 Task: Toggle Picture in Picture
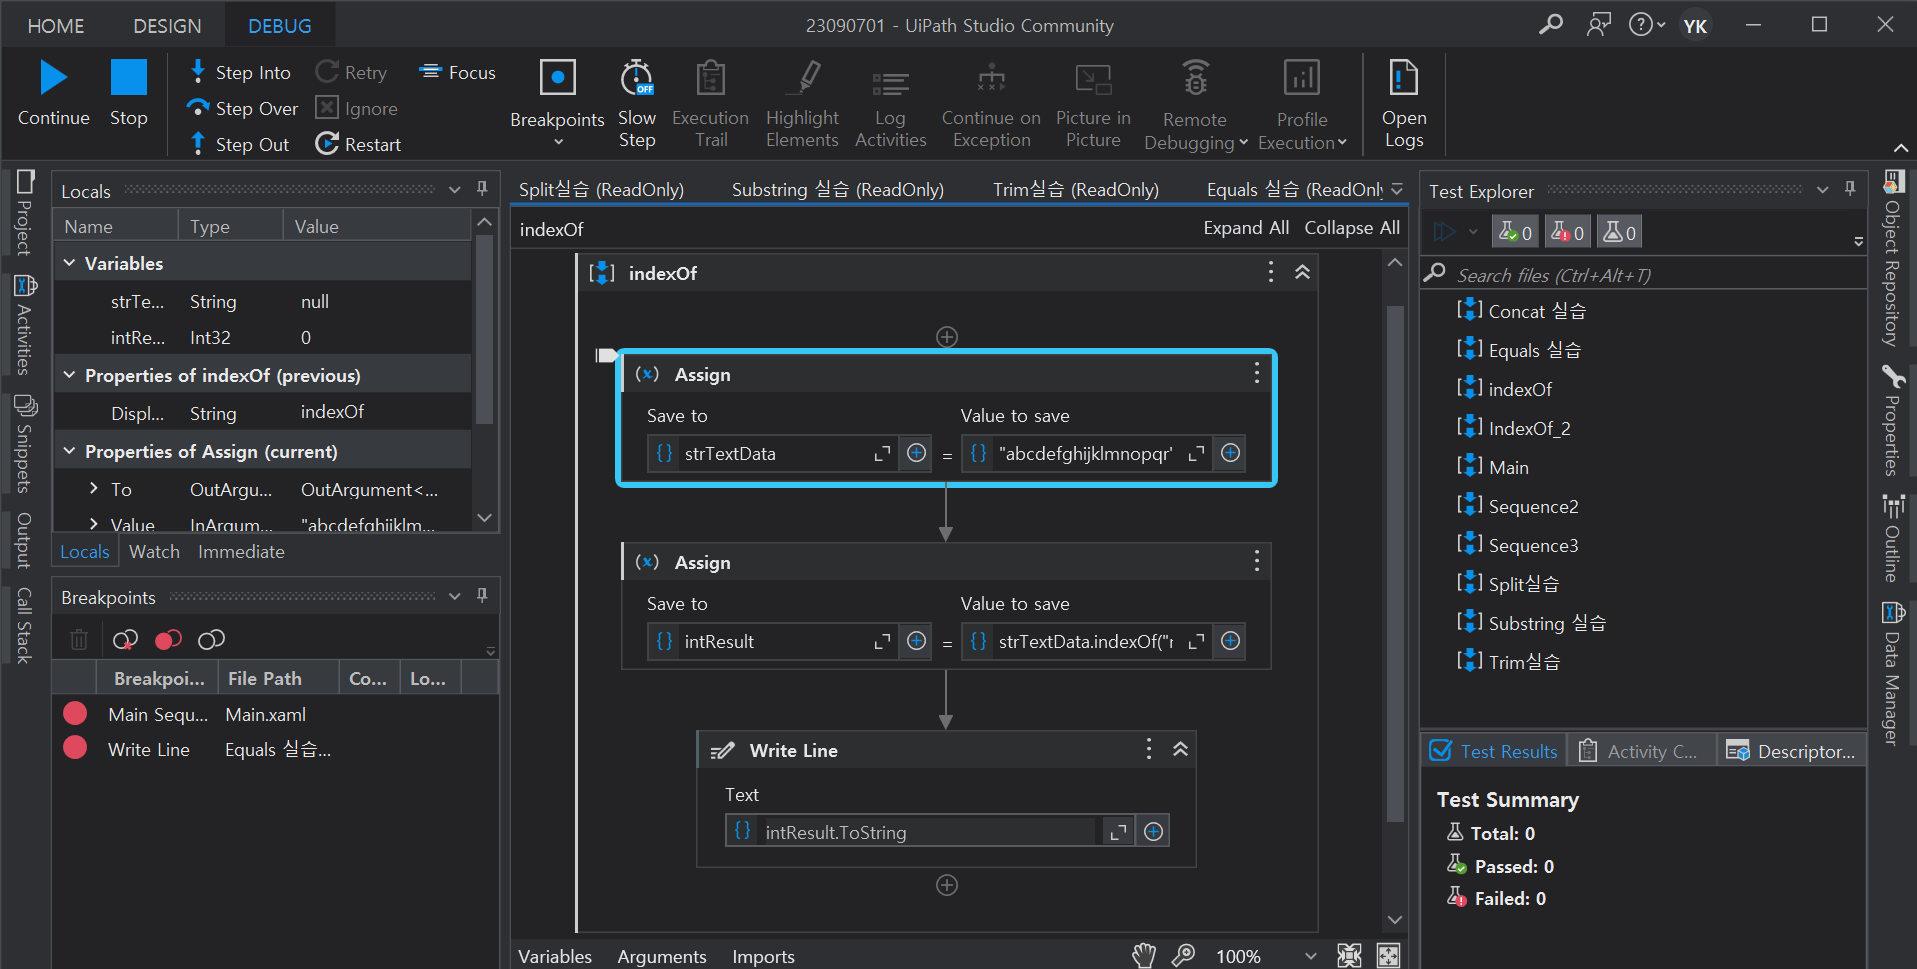tap(1093, 104)
